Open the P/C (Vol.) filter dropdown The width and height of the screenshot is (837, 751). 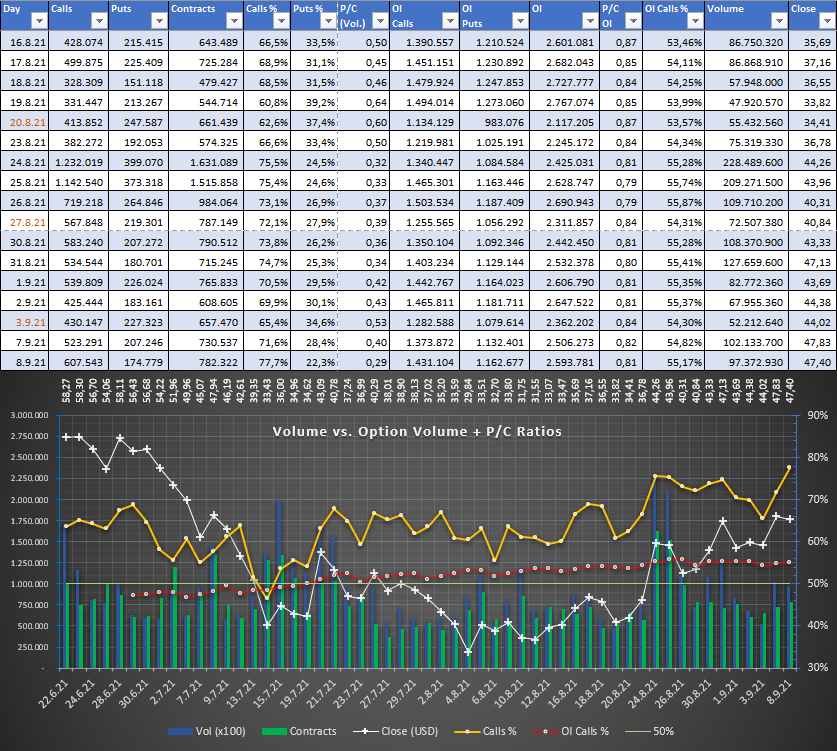pos(380,21)
